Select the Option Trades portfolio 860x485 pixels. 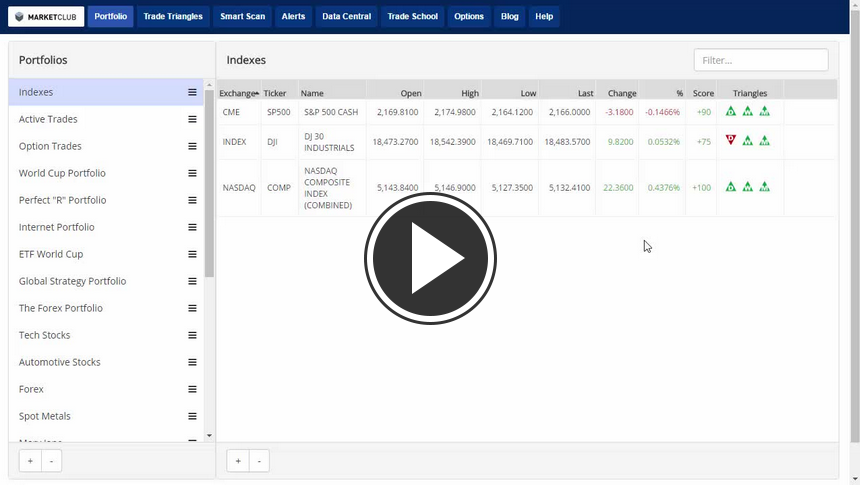(x=106, y=146)
